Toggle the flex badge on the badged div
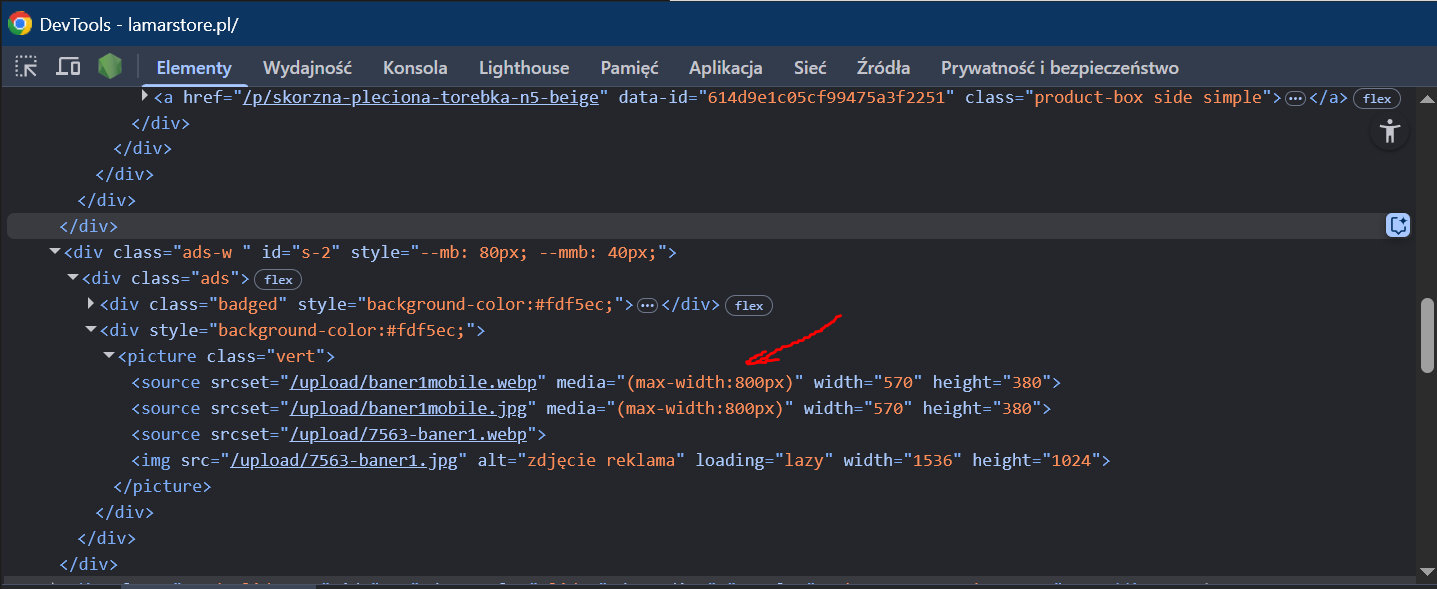 tap(749, 305)
